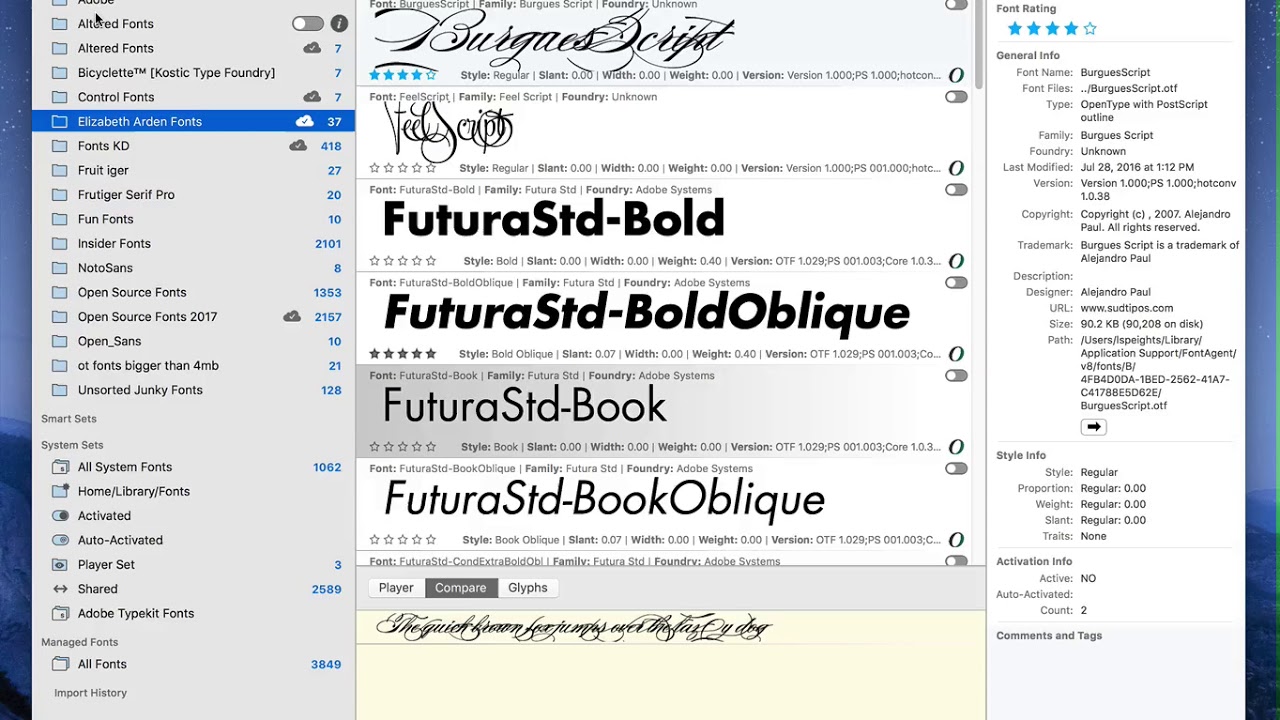Switch to the Compare tab

coord(460,588)
